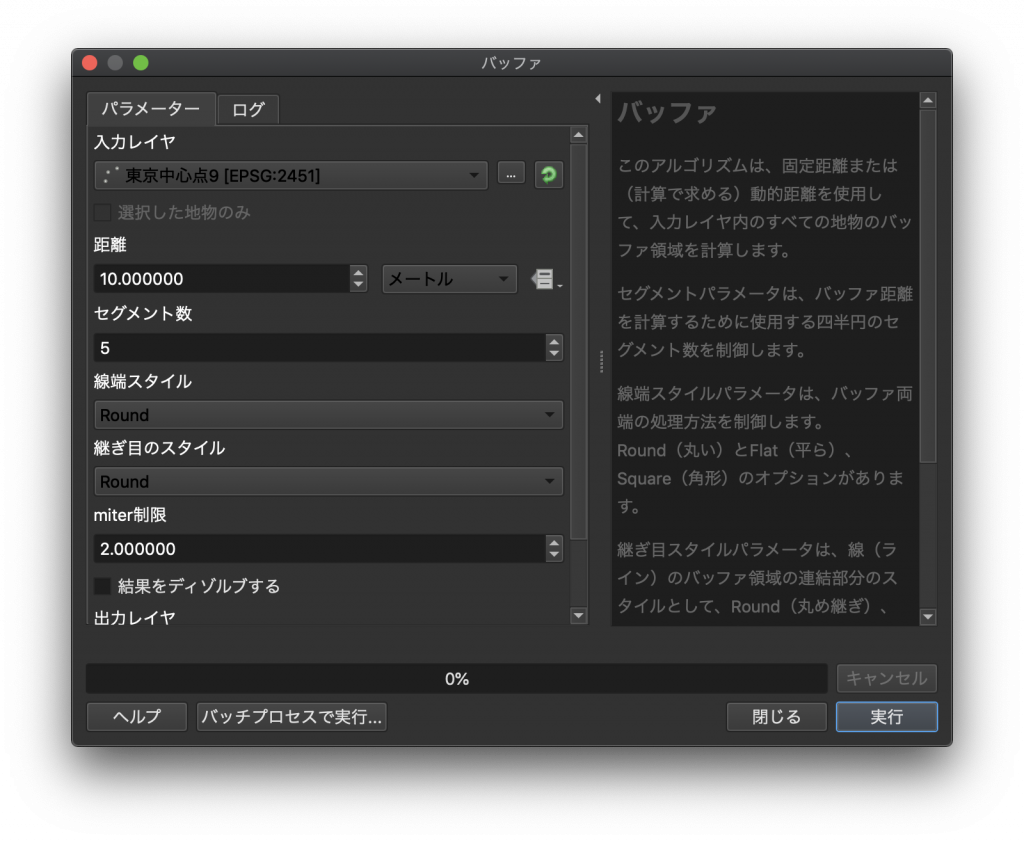Collapse the help panel with the small arrow

tap(598, 99)
